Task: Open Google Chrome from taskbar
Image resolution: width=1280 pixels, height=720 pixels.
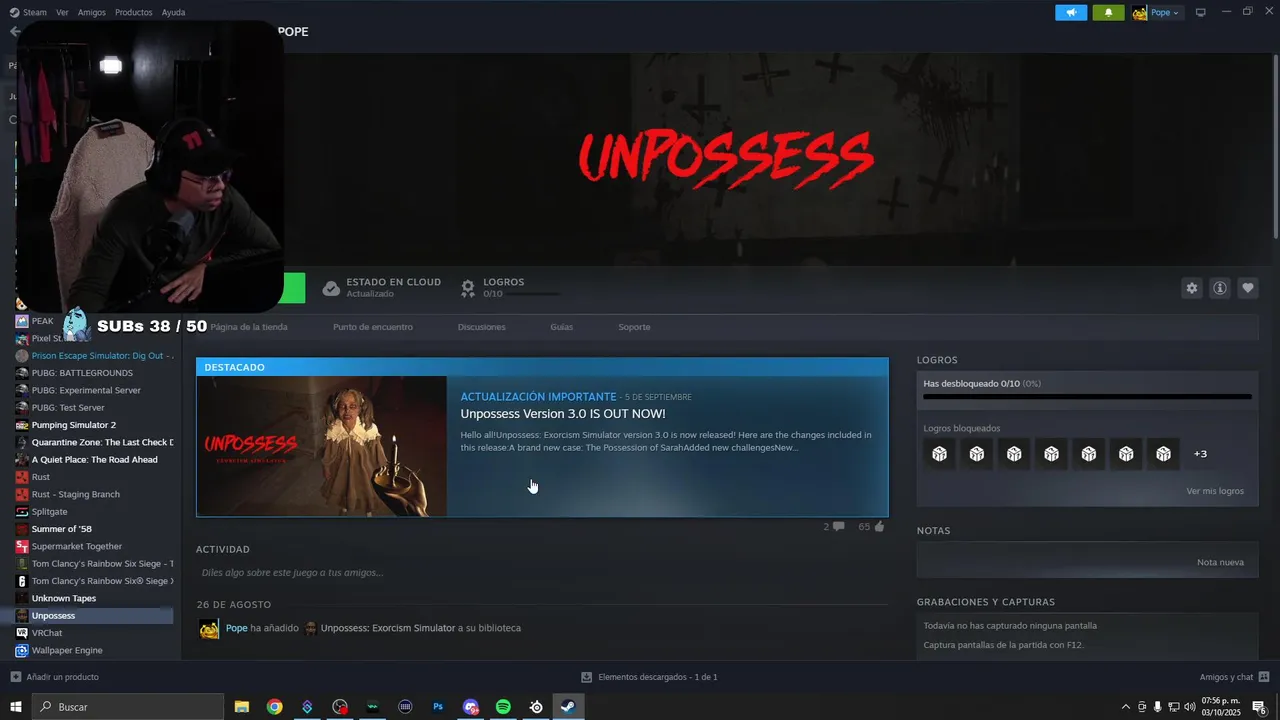Action: pos(274,707)
